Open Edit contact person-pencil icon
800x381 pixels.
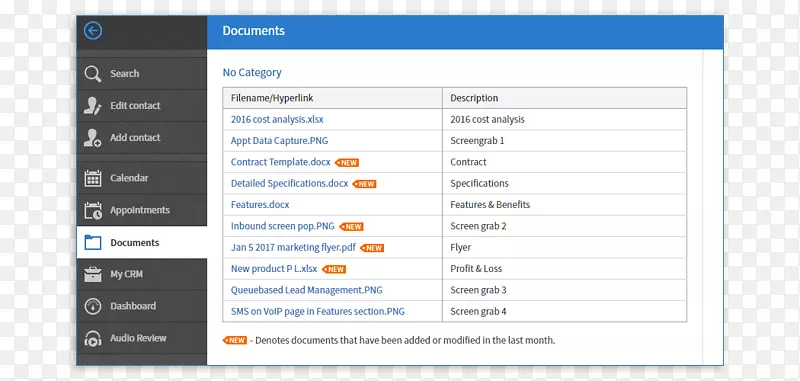click(93, 106)
